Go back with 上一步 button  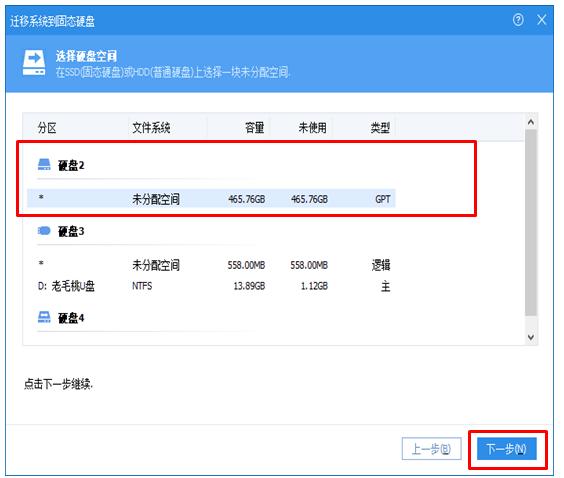tap(431, 449)
